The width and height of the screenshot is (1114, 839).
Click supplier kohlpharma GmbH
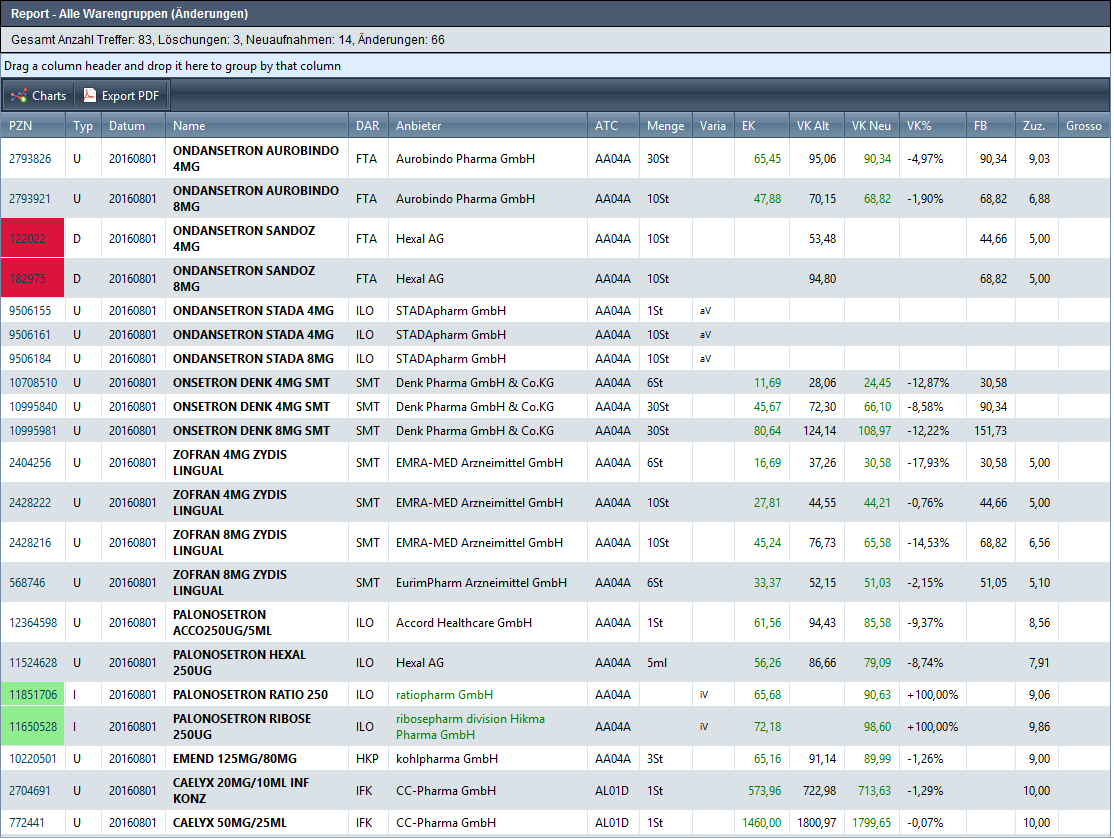pos(447,759)
